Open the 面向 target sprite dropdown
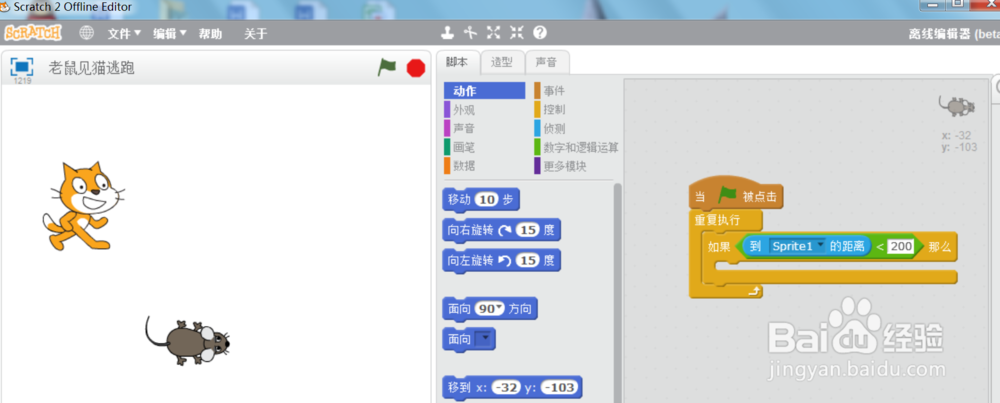Image resolution: width=1000 pixels, height=403 pixels. pos(485,339)
